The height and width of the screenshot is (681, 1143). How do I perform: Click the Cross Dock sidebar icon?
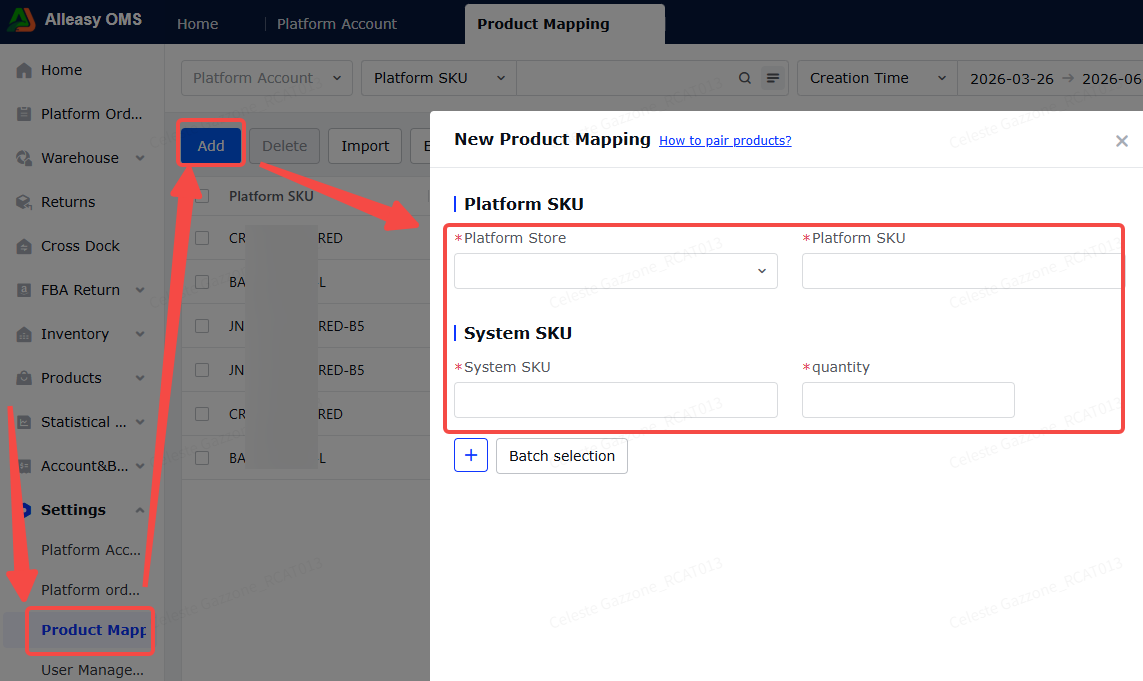click(x=24, y=246)
